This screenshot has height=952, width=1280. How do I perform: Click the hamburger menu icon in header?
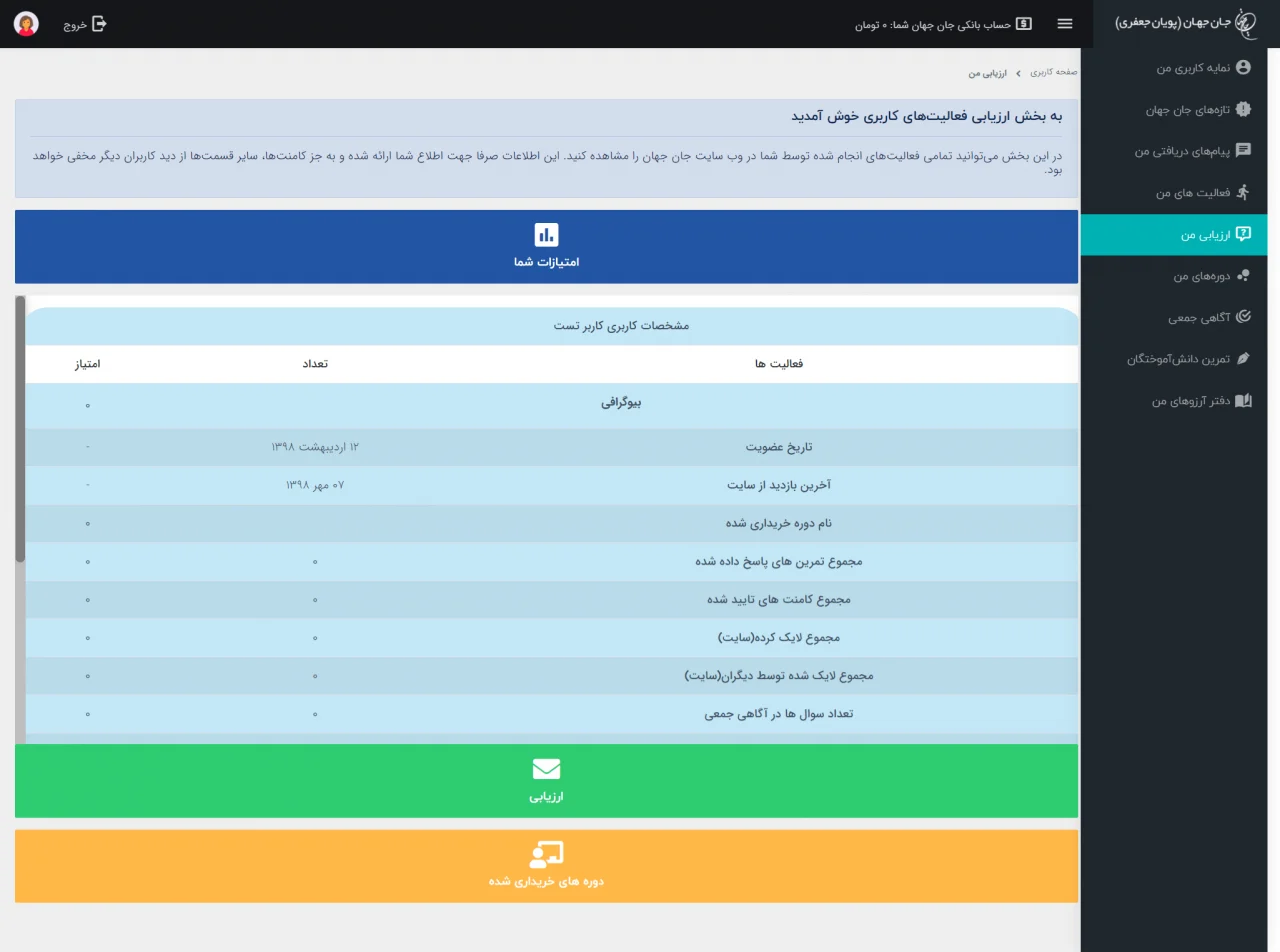pos(1065,24)
